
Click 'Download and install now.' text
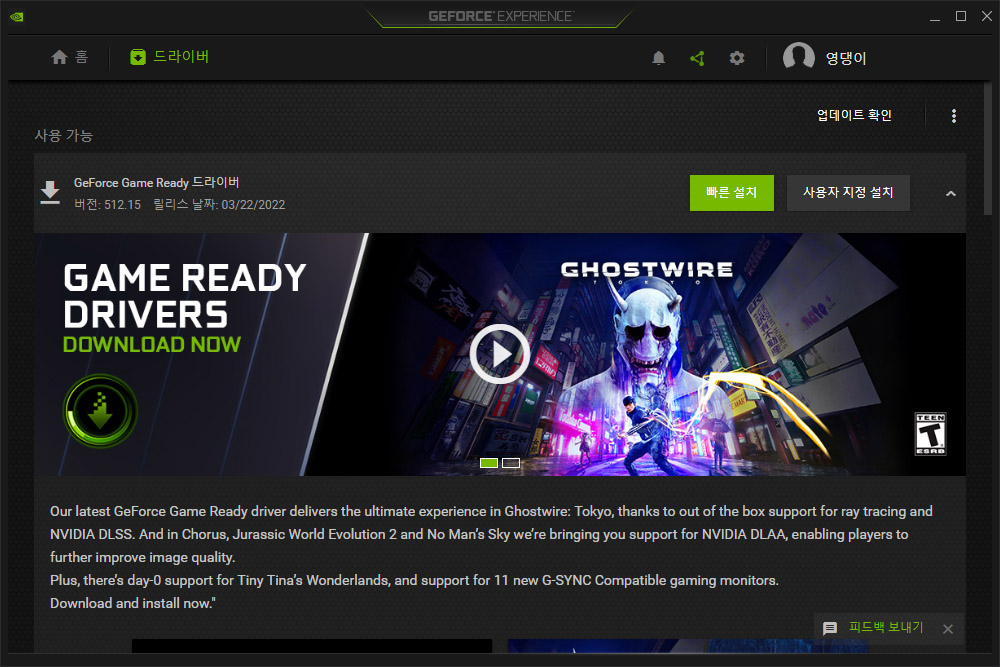click(x=133, y=603)
